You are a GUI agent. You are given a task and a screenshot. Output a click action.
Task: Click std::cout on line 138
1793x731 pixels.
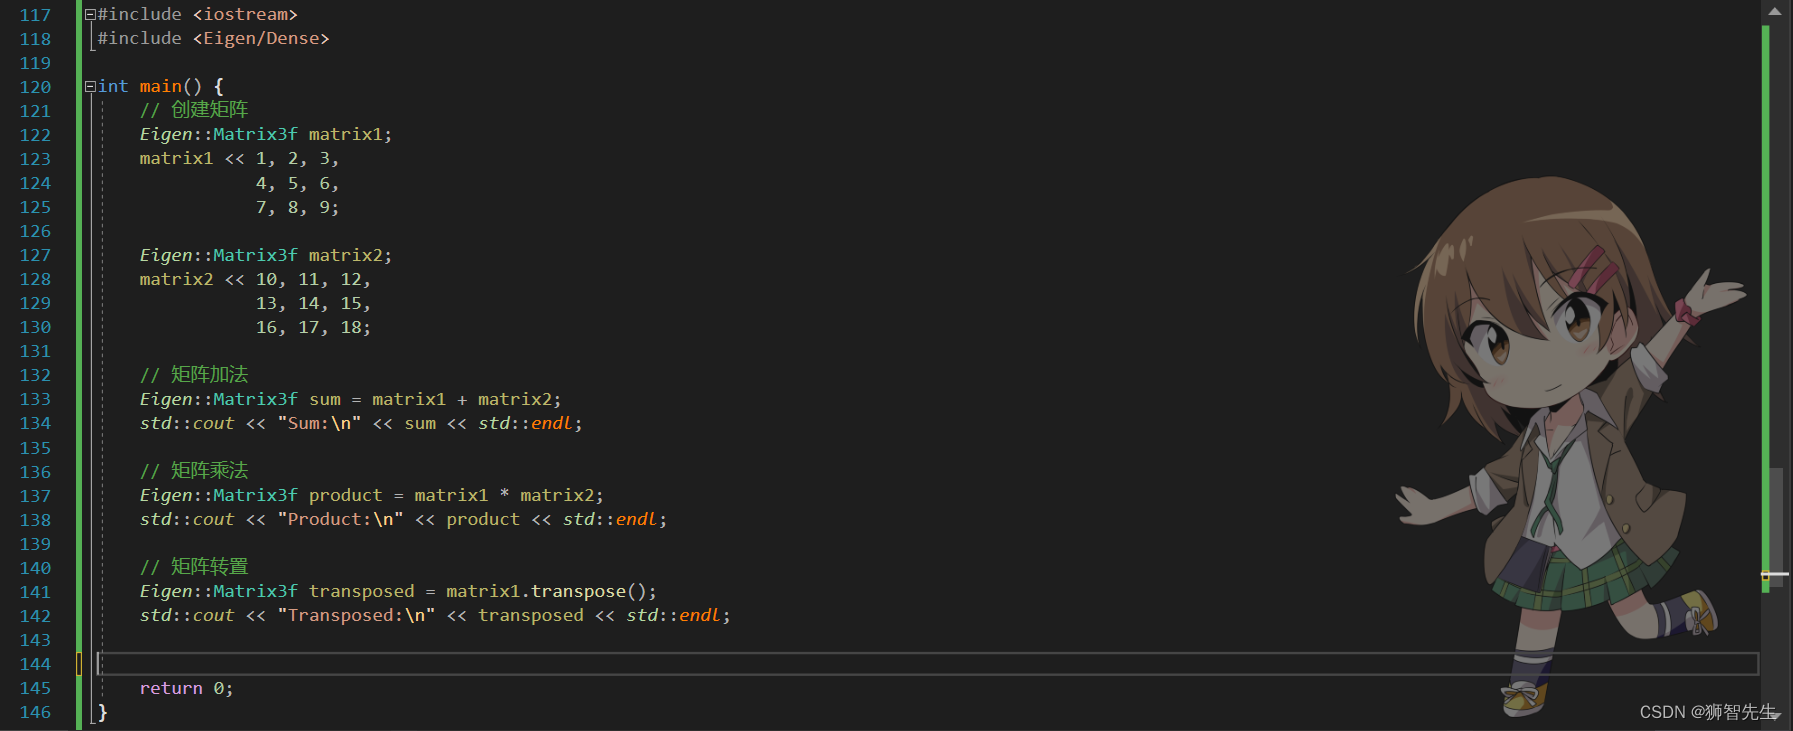click(x=187, y=520)
